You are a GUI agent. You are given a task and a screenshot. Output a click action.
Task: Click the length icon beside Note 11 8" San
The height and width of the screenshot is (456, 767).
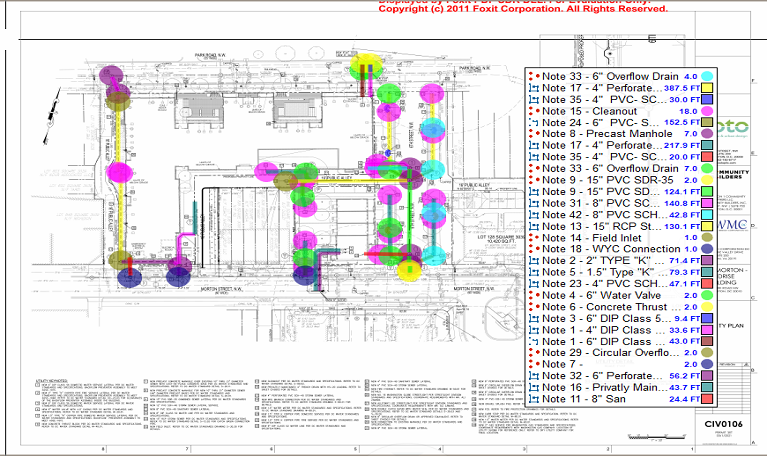click(x=534, y=399)
